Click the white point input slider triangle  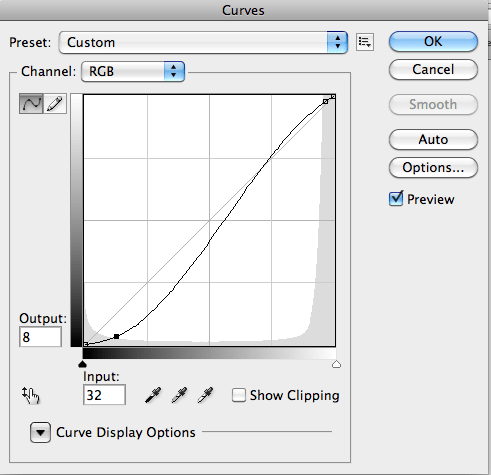336,364
